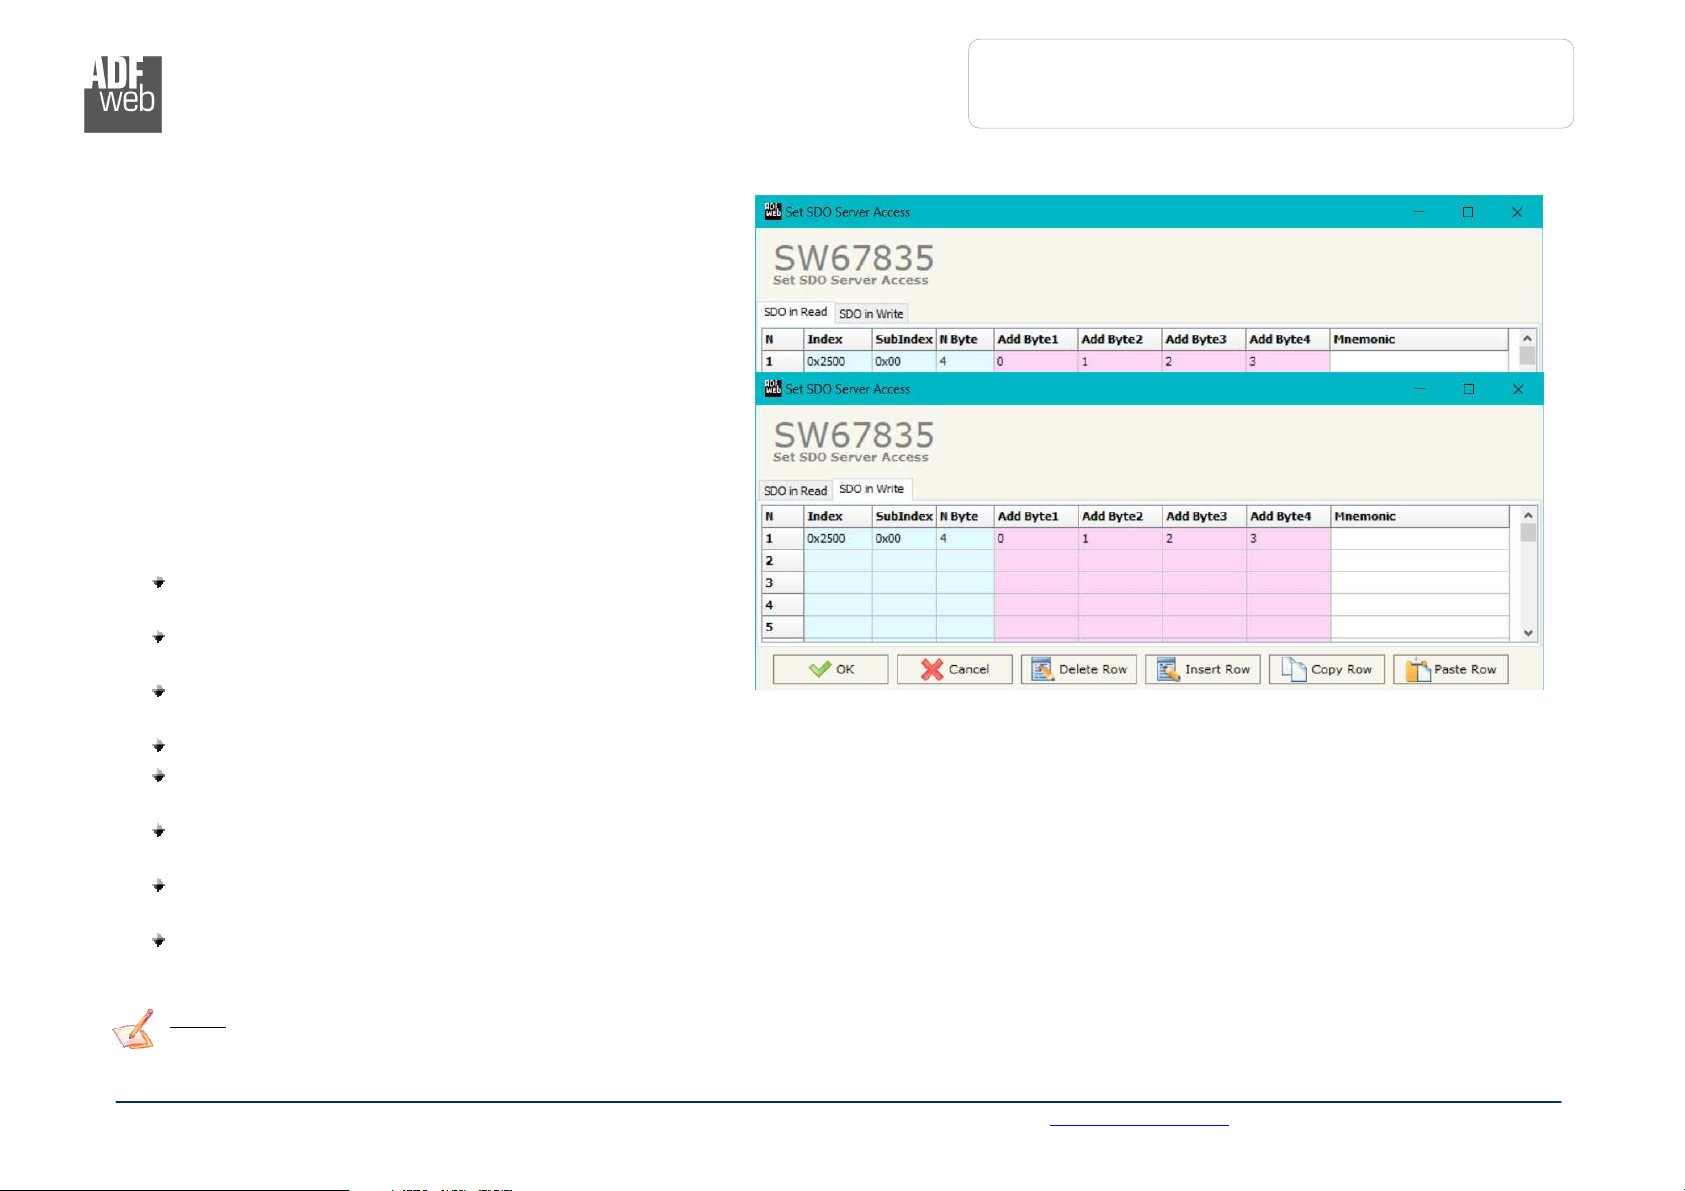Select Add Byte1 cell '0' in front window
Viewport: 1685px width, 1191px height.
[1036, 538]
